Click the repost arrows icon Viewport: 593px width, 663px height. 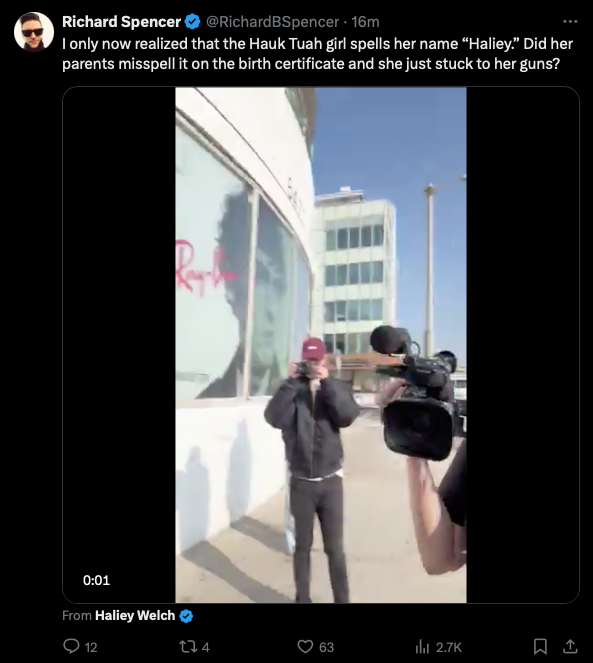tap(186, 647)
